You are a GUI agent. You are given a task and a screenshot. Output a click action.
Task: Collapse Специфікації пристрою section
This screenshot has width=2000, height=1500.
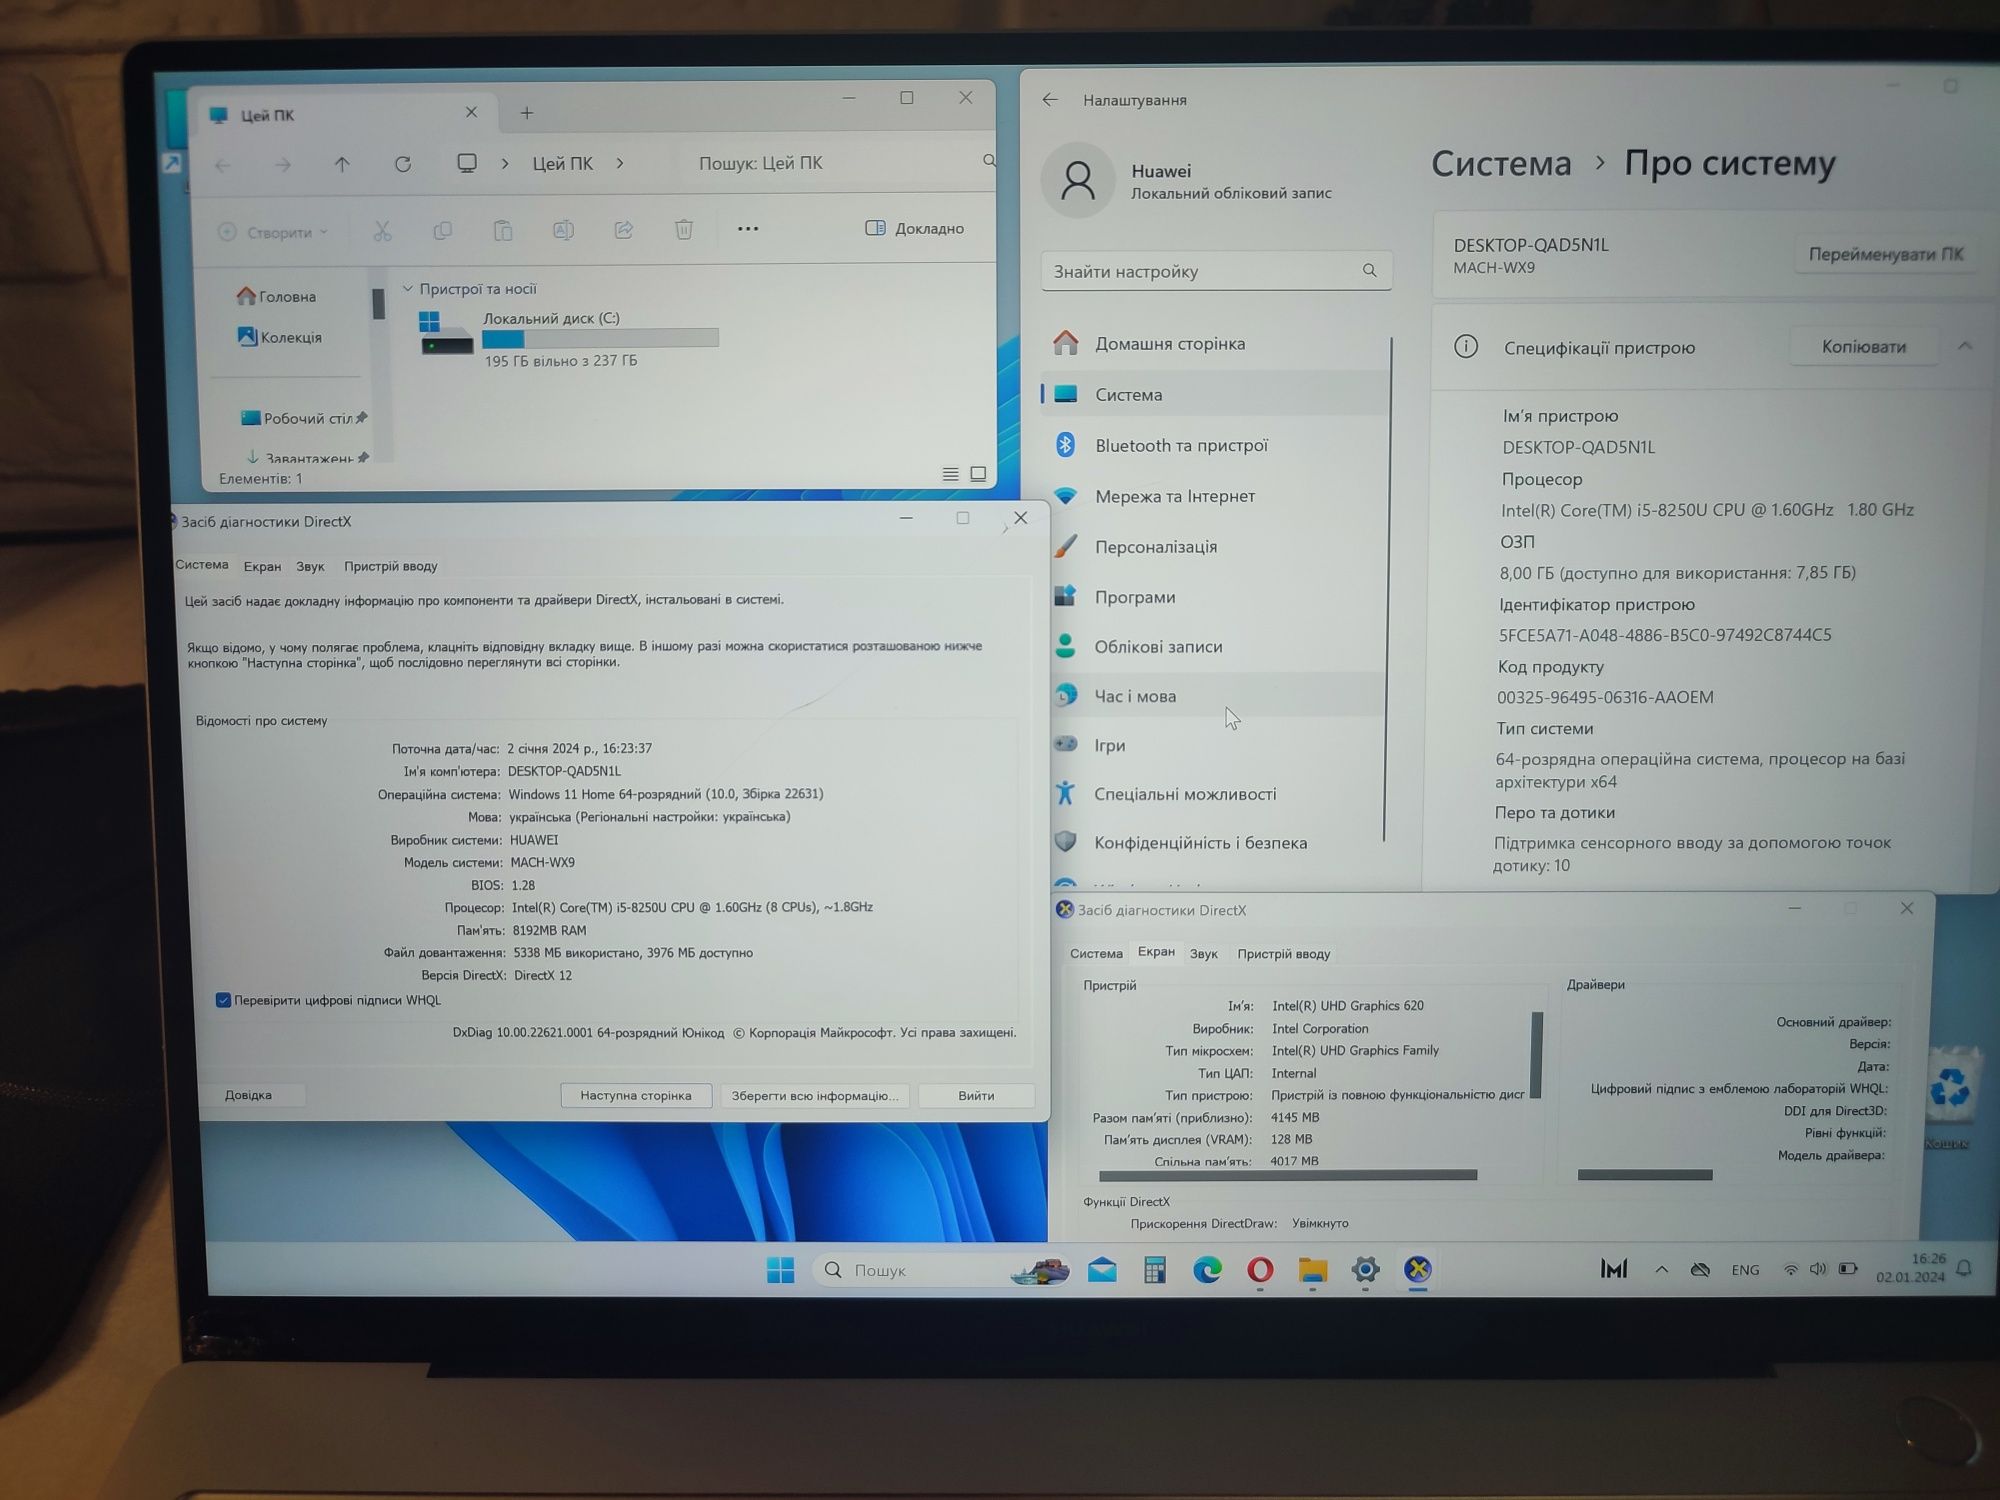pos(1965,346)
